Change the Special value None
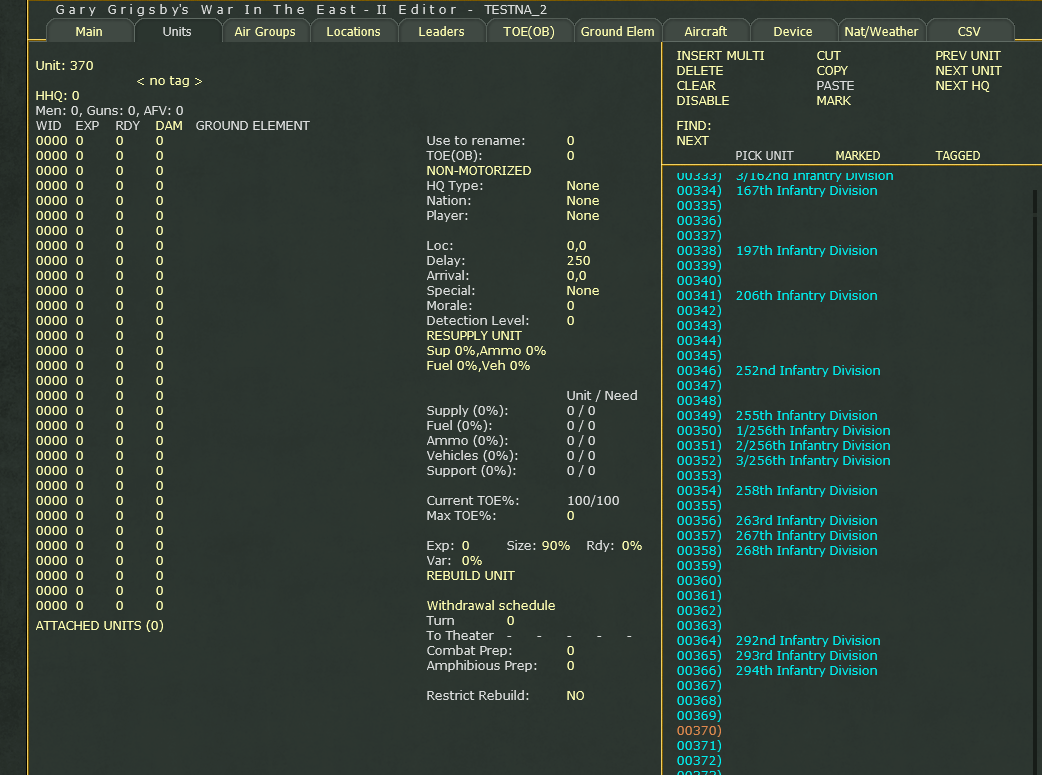Viewport: 1042px width, 775px height. click(x=583, y=290)
